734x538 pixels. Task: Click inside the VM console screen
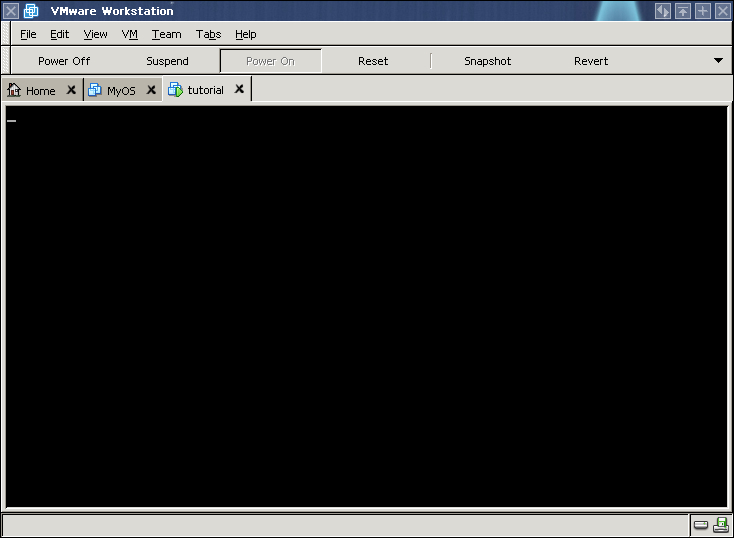point(367,307)
